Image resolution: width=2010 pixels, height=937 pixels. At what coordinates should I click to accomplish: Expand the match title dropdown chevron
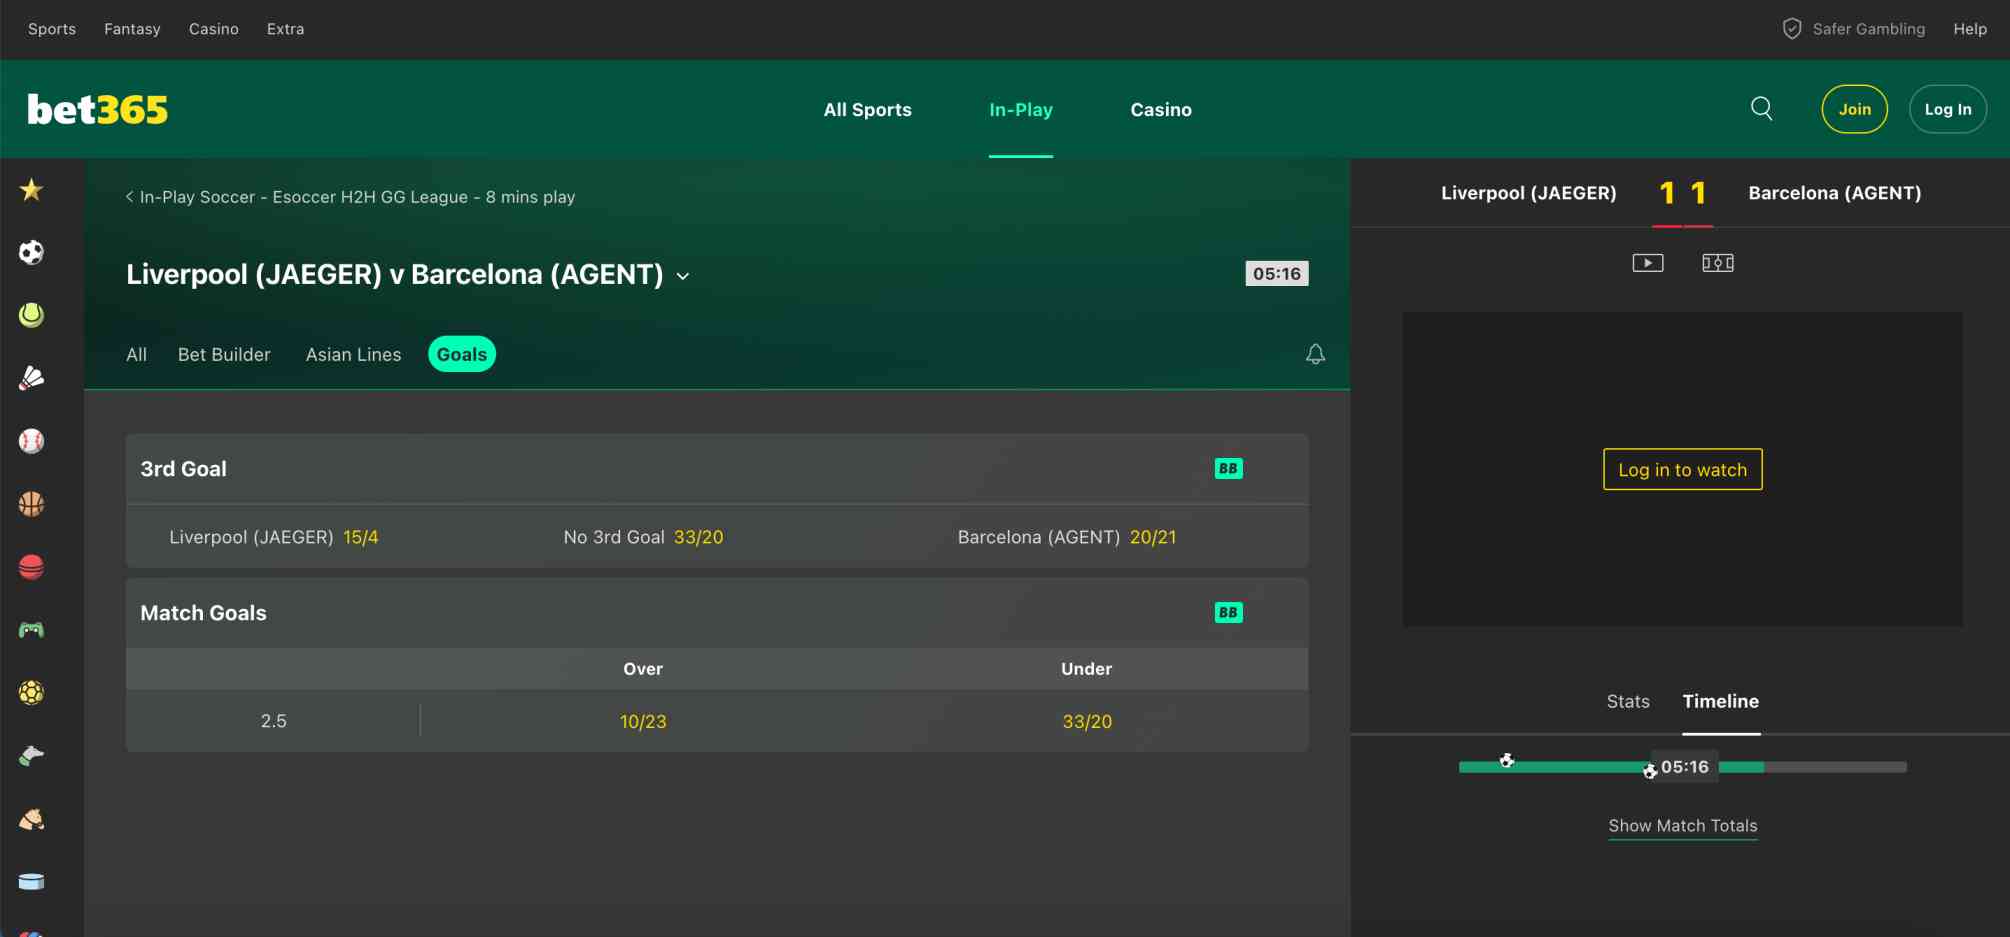[x=684, y=276]
